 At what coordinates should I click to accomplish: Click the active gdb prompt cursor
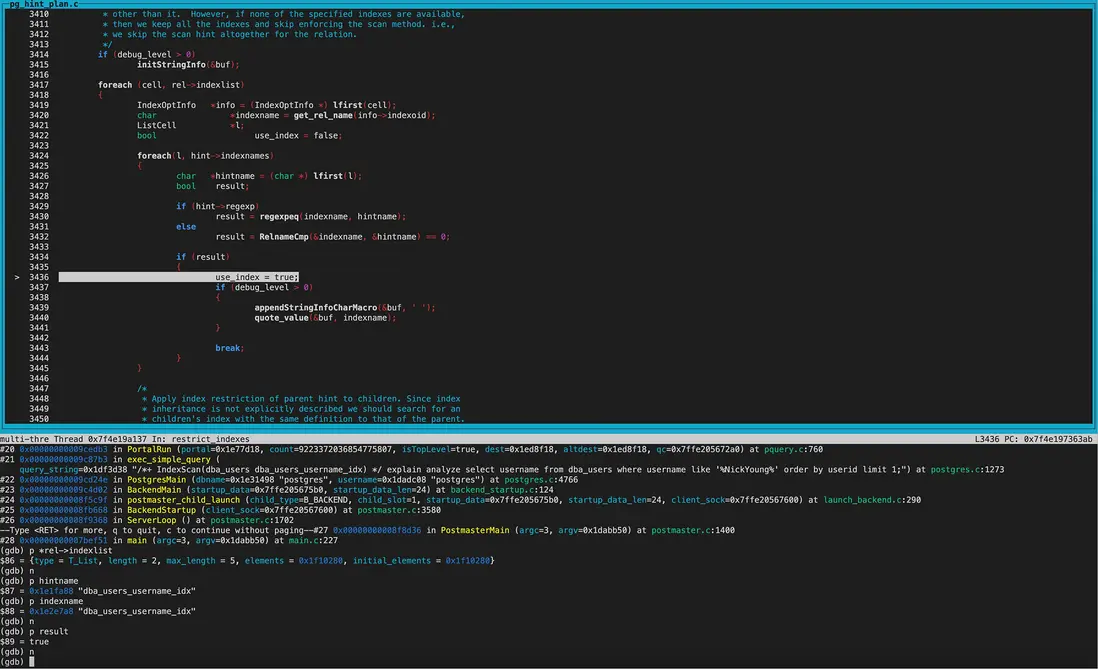click(x=33, y=661)
